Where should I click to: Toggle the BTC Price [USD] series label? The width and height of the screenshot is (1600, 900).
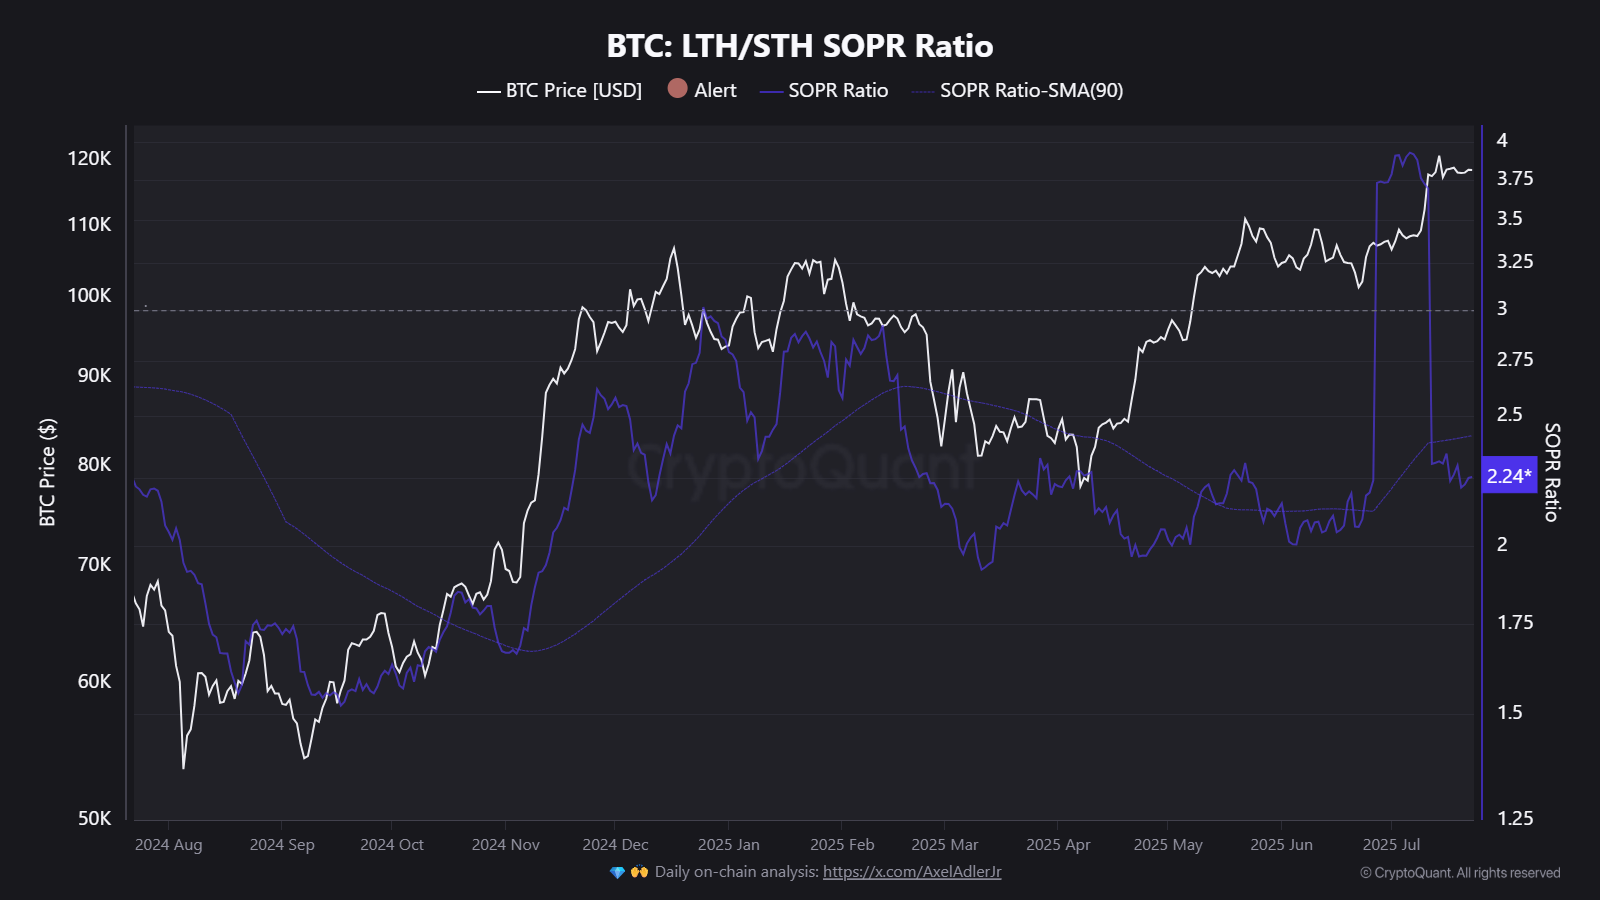(573, 90)
